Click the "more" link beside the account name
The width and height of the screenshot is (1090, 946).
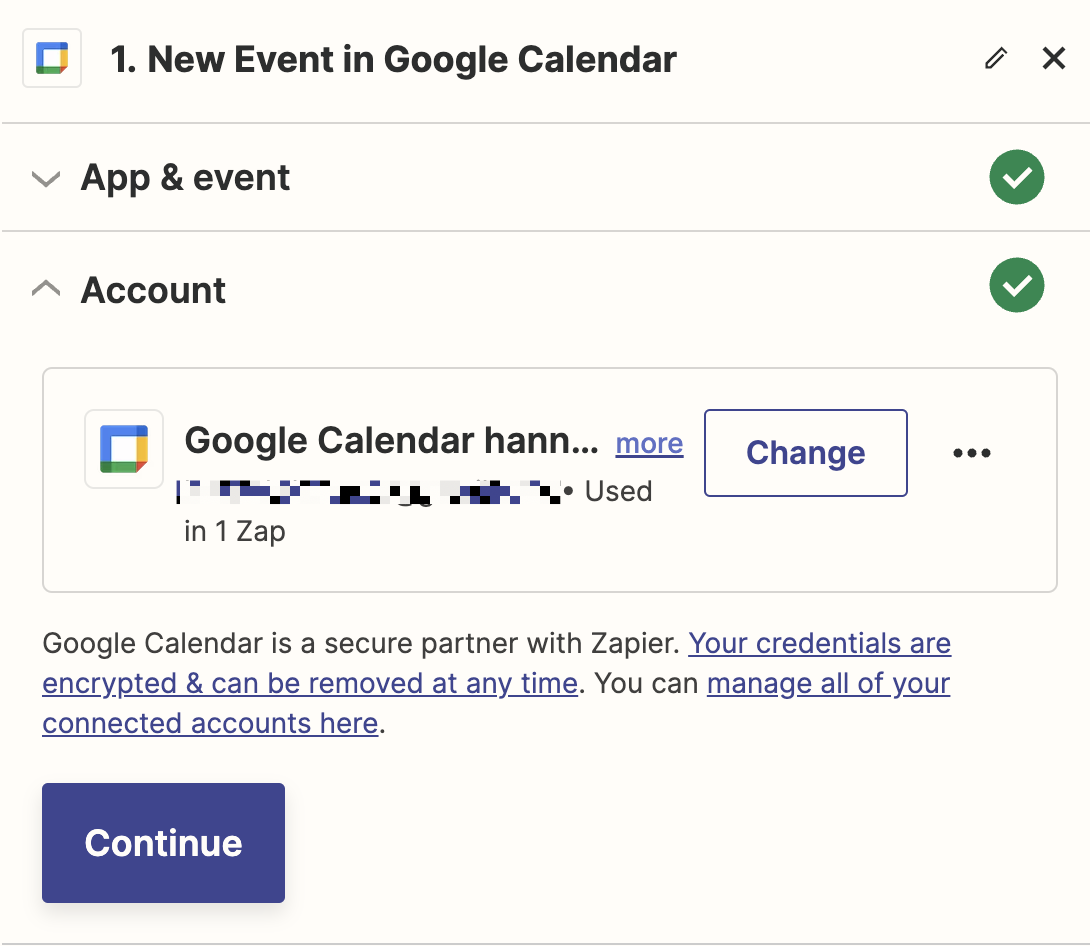pos(649,443)
